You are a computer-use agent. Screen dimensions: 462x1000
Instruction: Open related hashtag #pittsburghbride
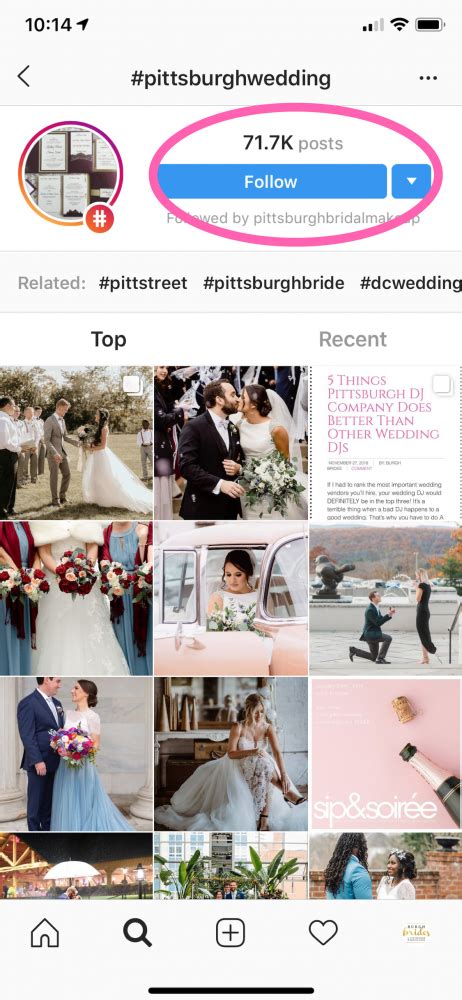(274, 283)
